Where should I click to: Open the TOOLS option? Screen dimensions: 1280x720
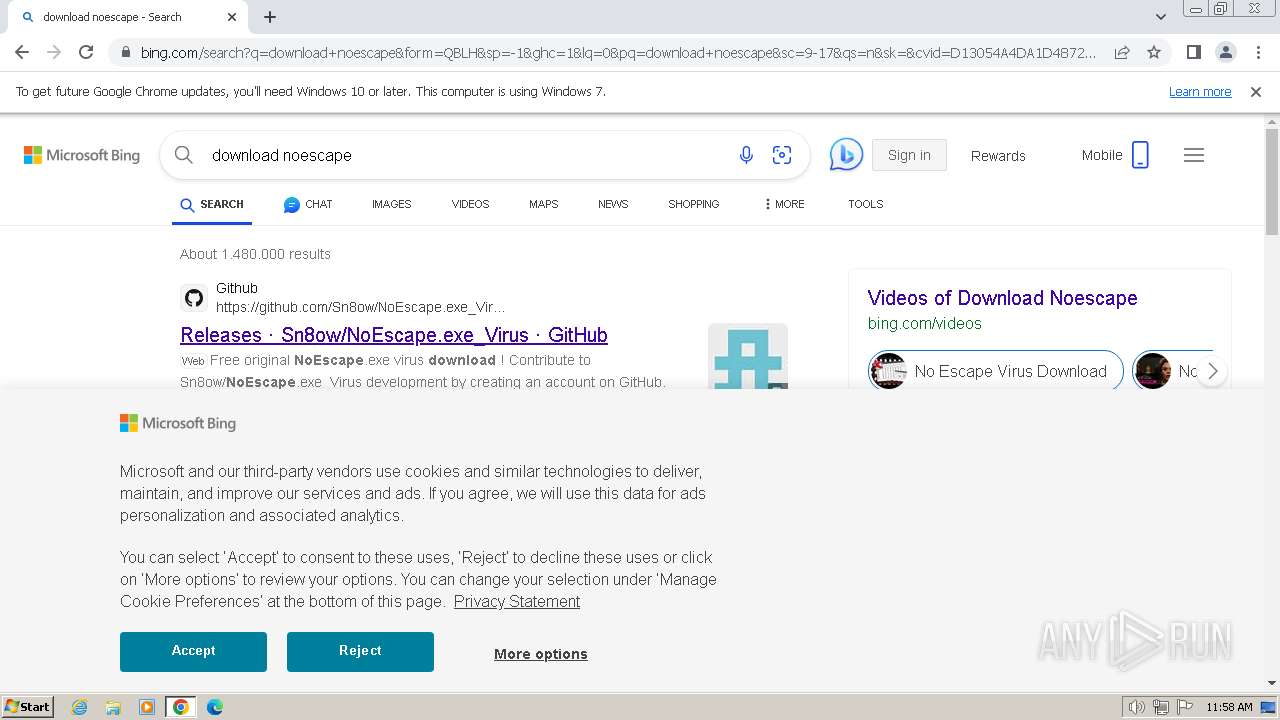tap(866, 204)
